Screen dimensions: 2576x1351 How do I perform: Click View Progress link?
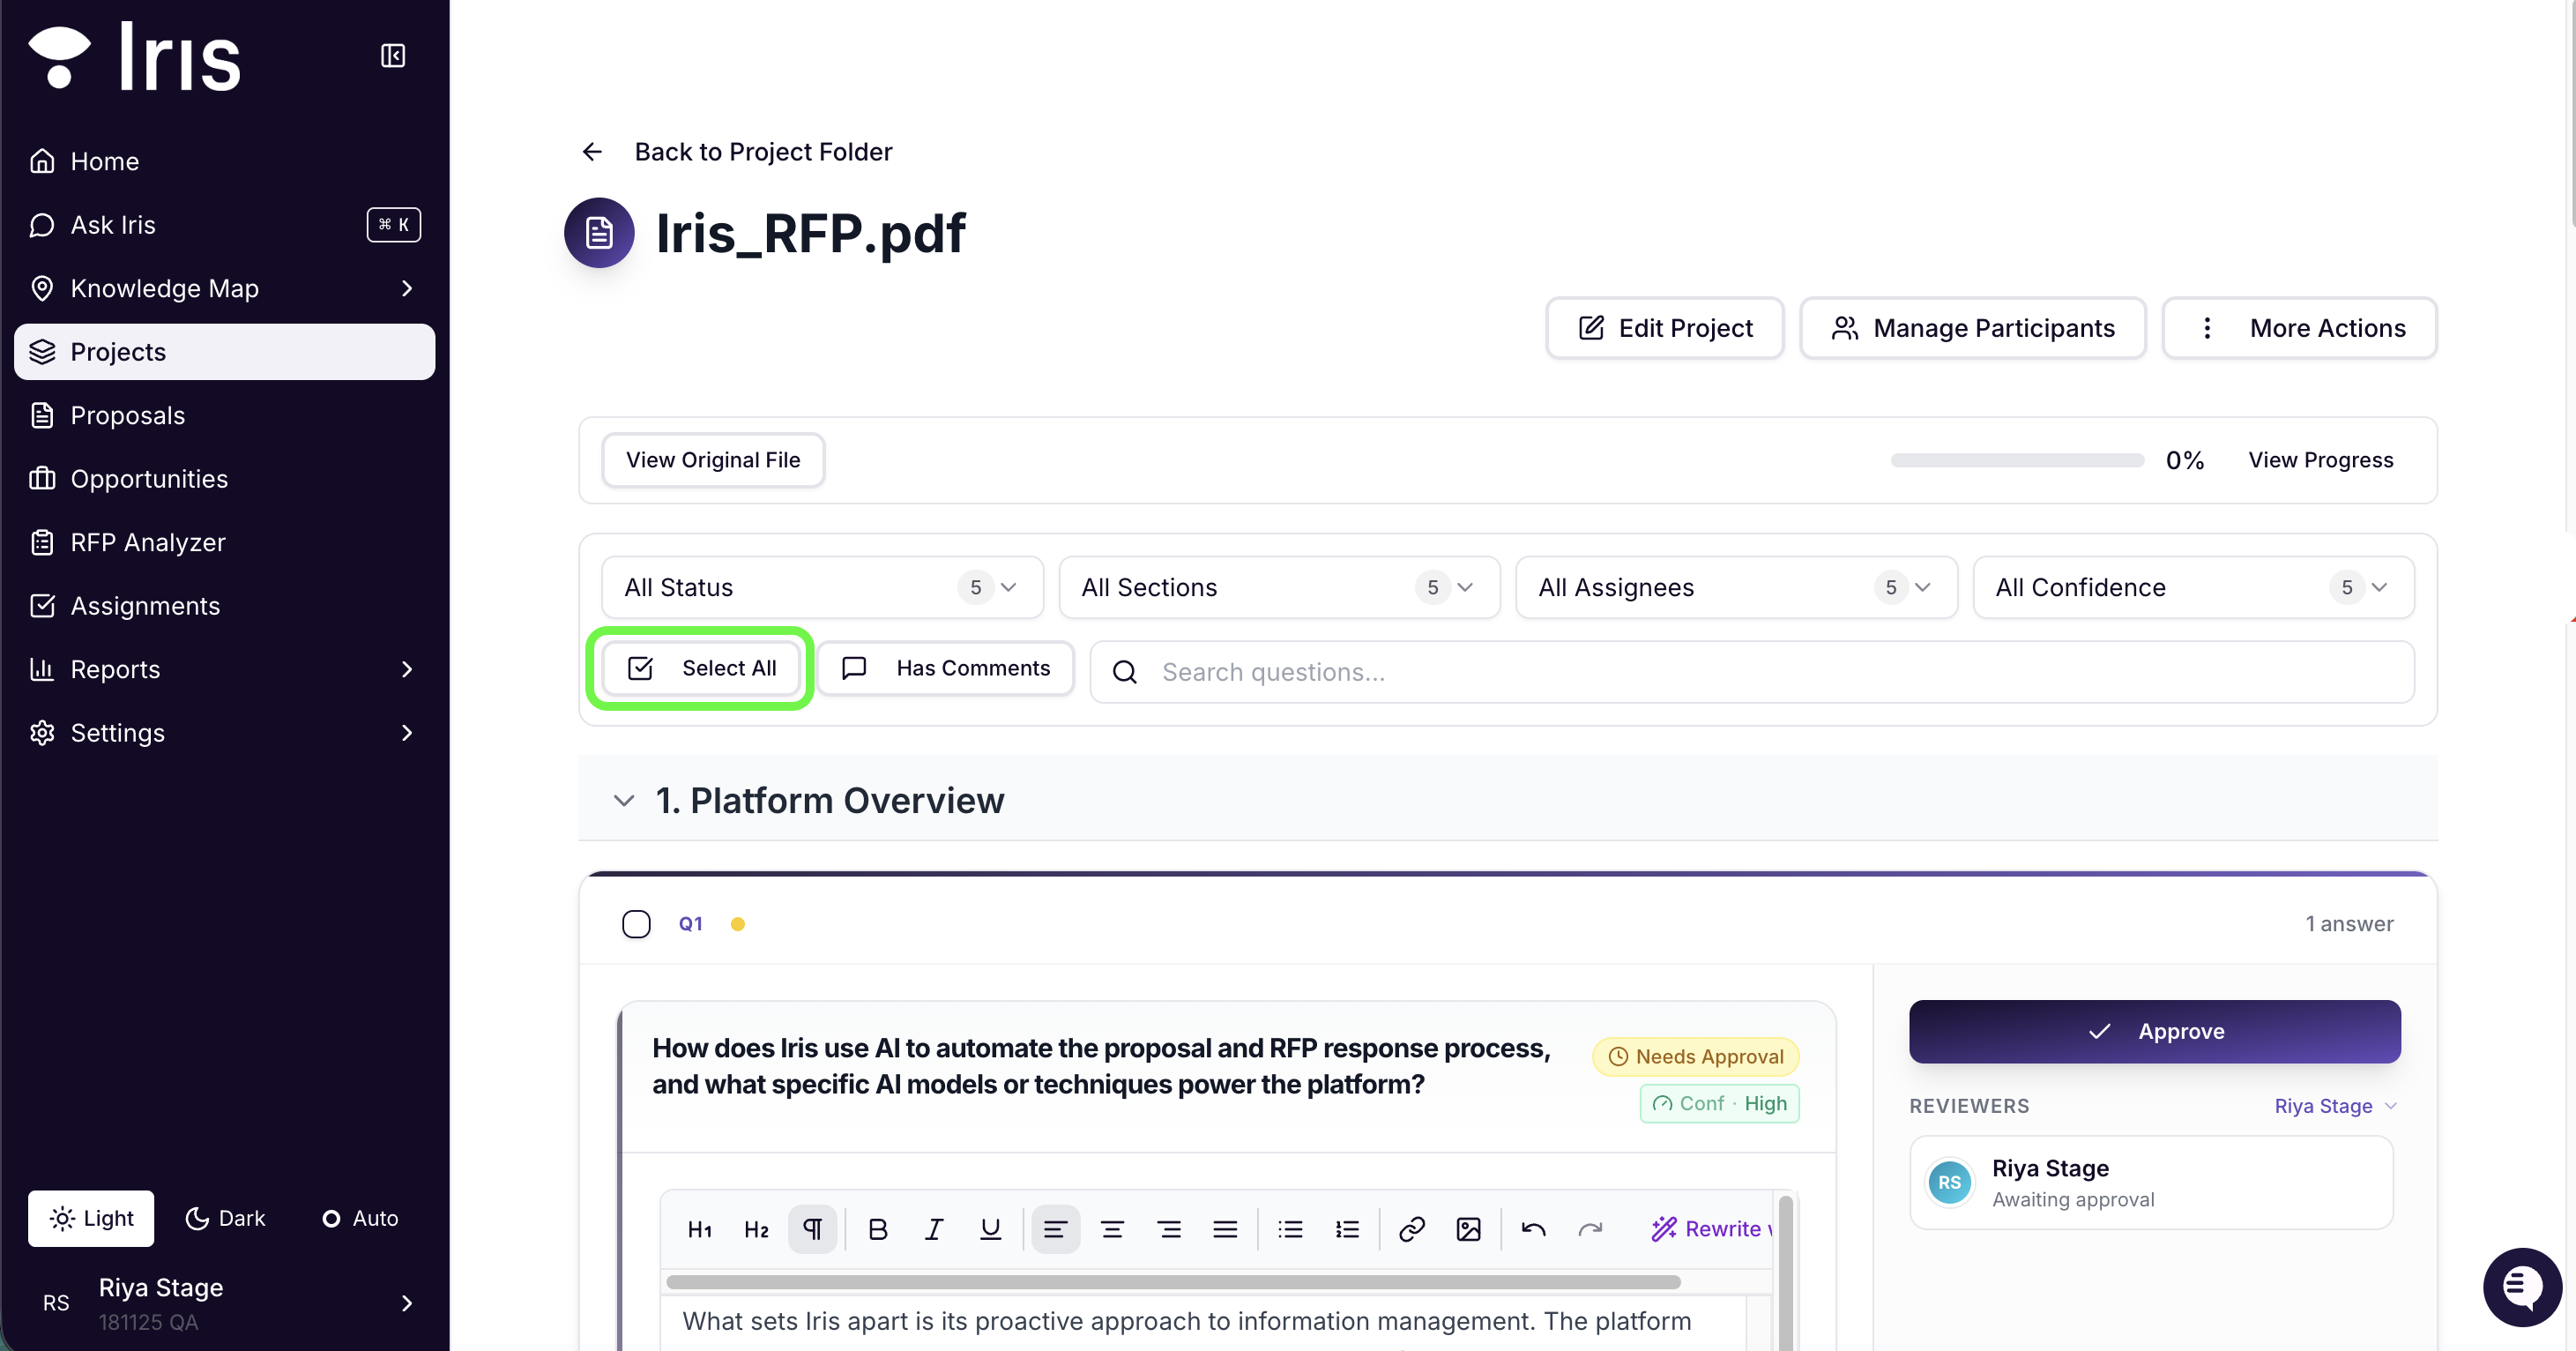(x=2321, y=460)
